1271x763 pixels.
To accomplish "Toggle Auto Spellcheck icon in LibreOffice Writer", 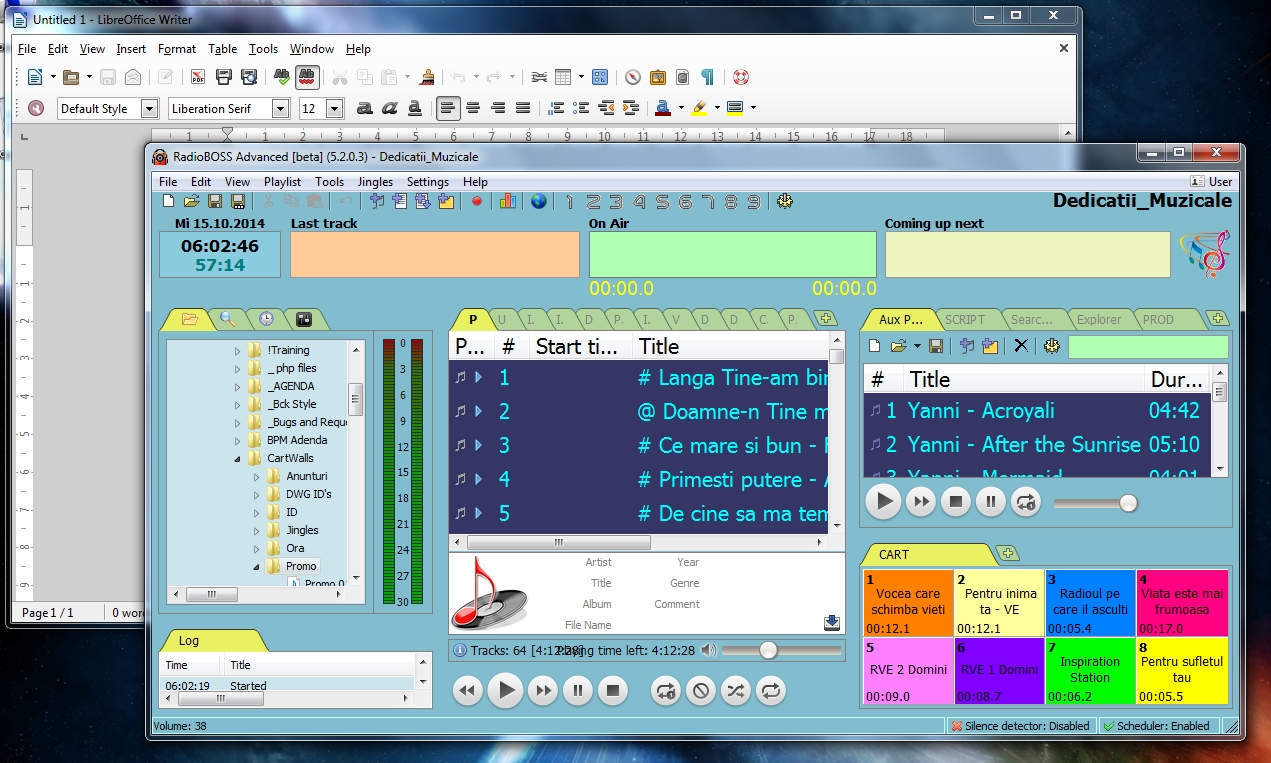I will click(308, 77).
